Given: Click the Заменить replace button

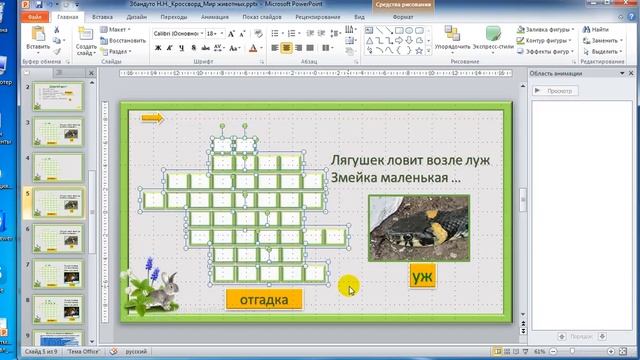Looking at the screenshot, I should click(602, 41).
